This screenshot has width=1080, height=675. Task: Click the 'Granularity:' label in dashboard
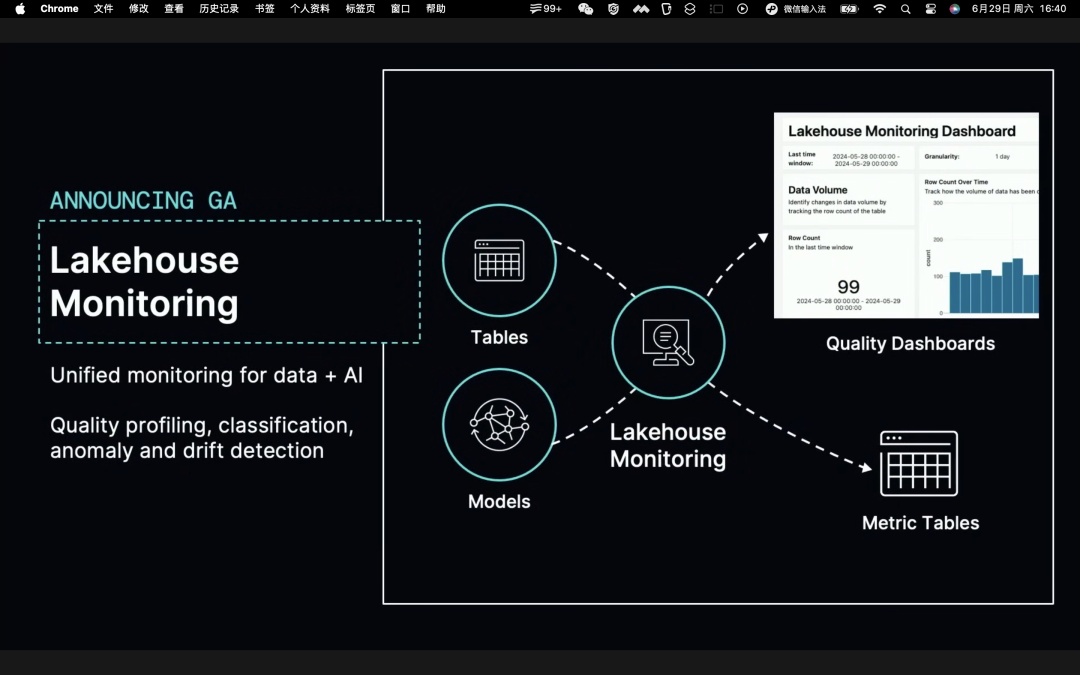[x=942, y=156]
